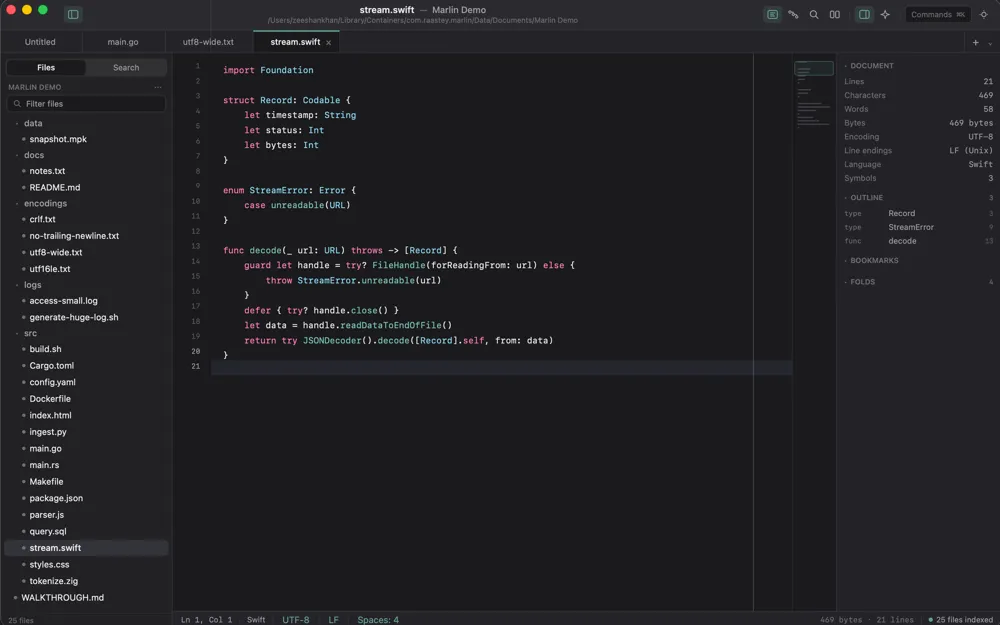This screenshot has width=1000, height=625.
Task: Toggle the left sidebar icon near traffic lights
Action: pos(73,14)
